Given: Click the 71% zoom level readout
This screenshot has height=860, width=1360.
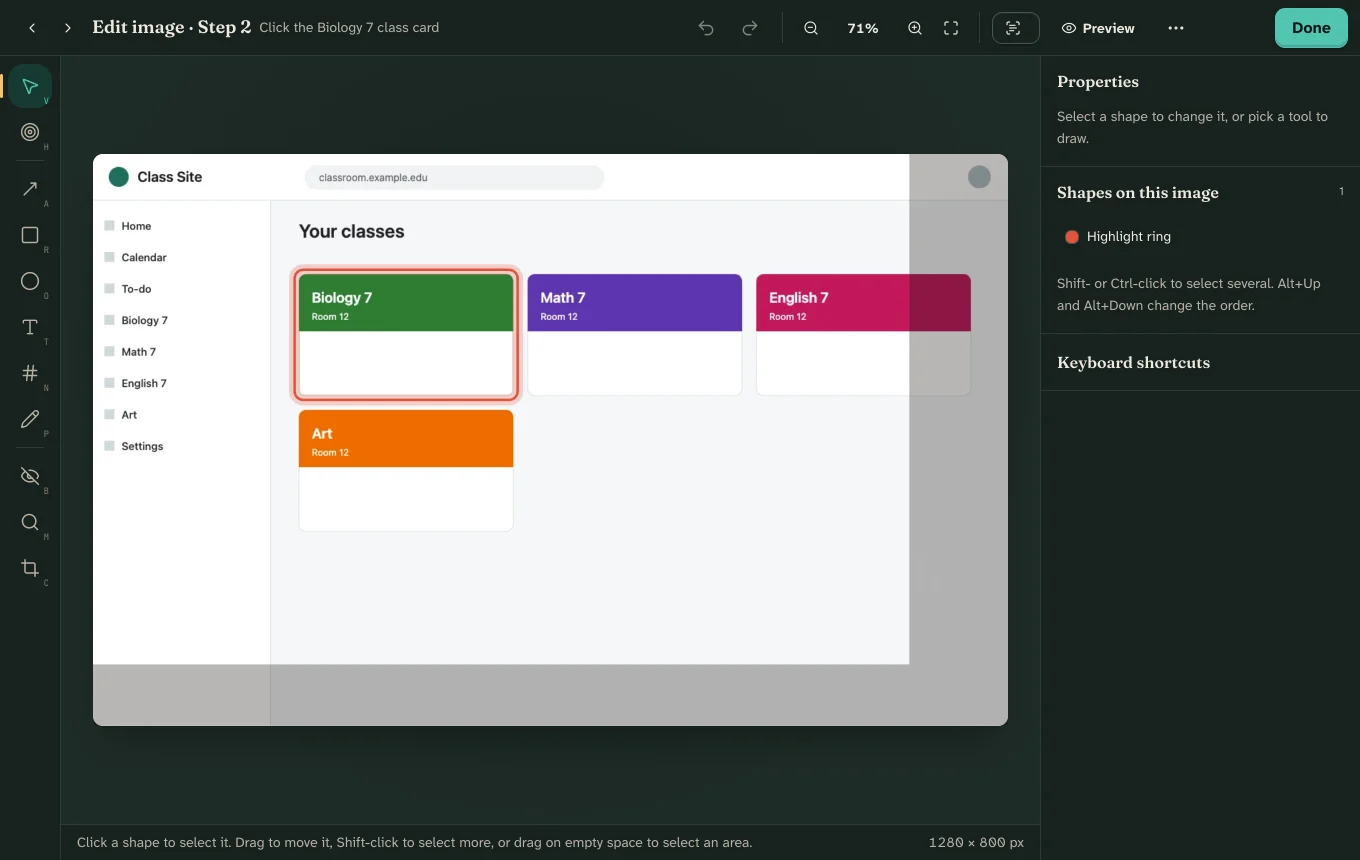Looking at the screenshot, I should point(863,28).
